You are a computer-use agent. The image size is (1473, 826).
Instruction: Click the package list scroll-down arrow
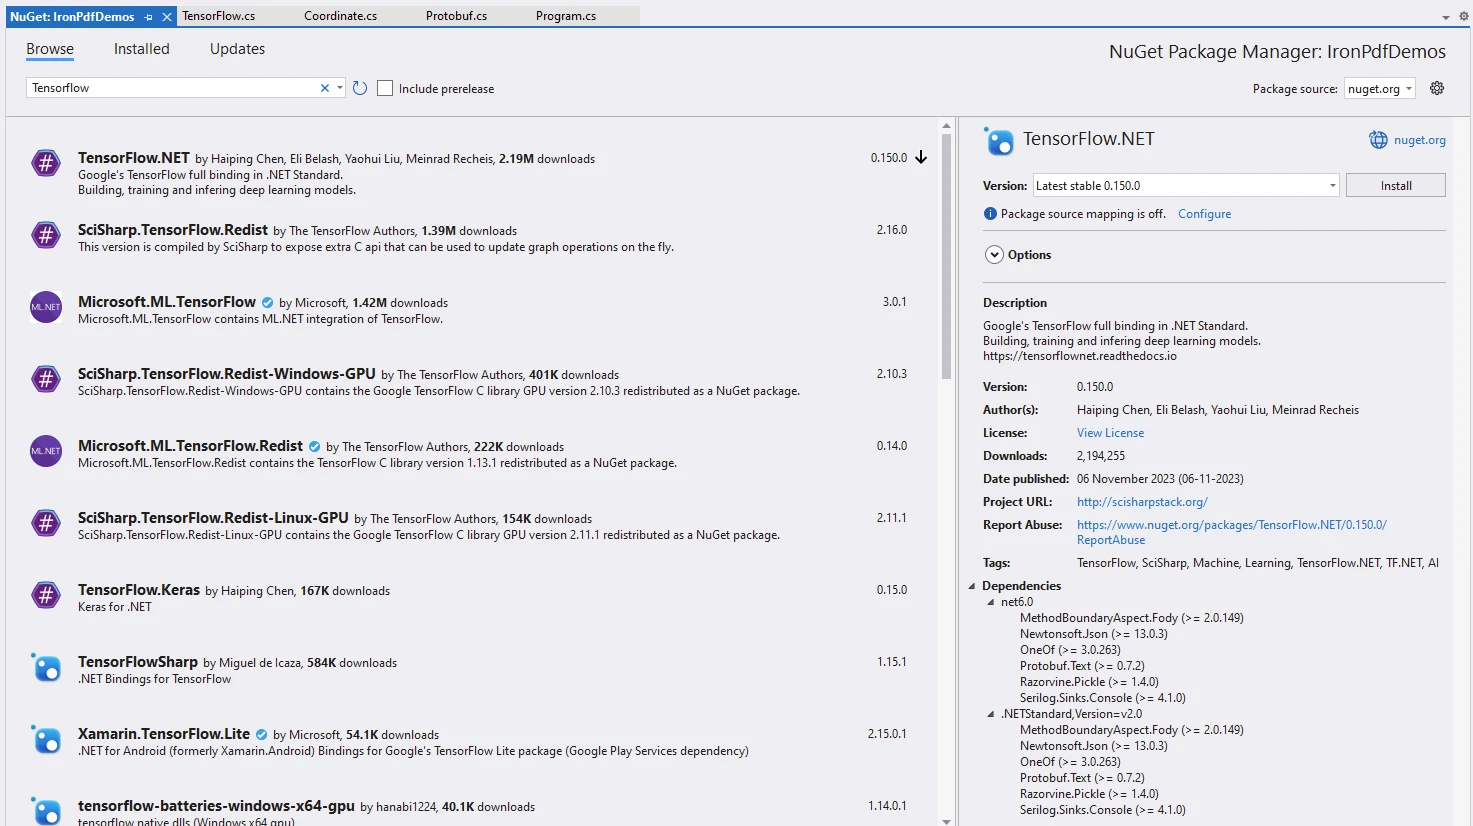click(946, 821)
